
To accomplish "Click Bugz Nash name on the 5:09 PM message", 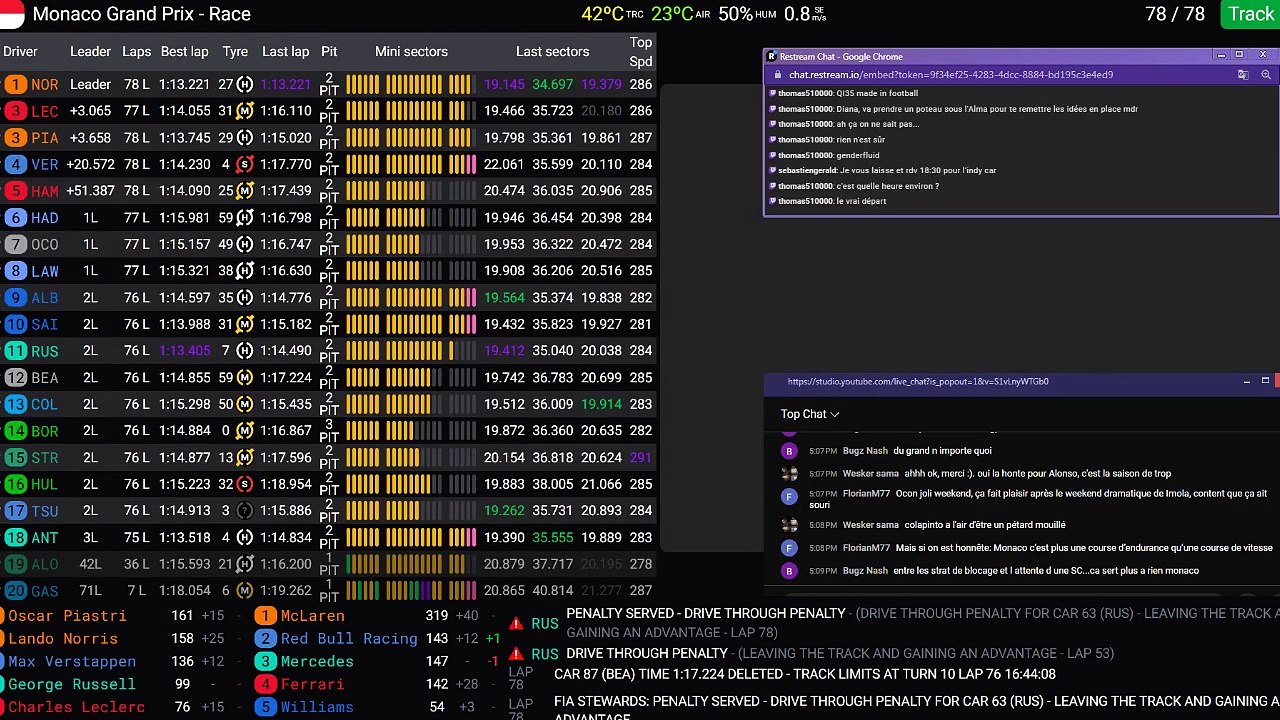I will 865,571.
